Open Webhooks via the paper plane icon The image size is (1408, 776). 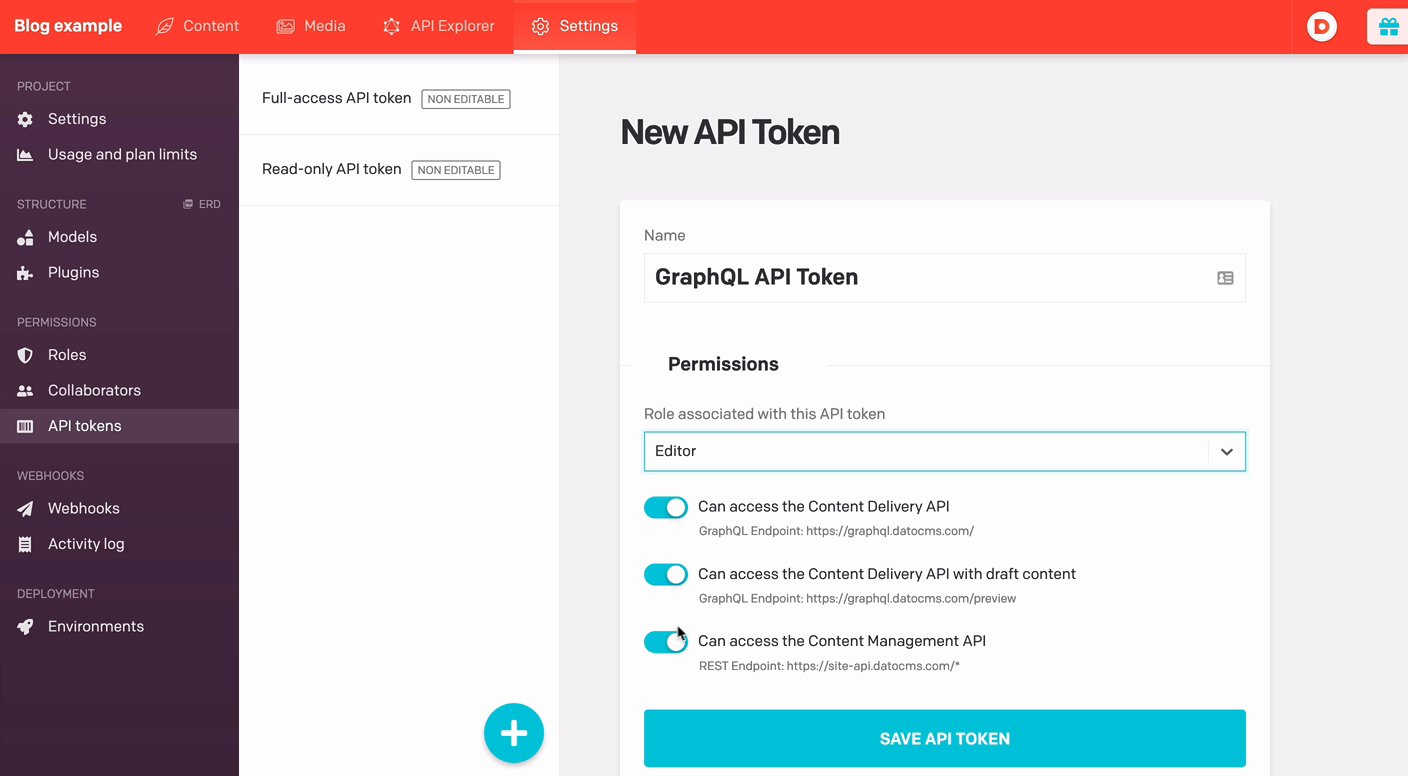coord(26,509)
